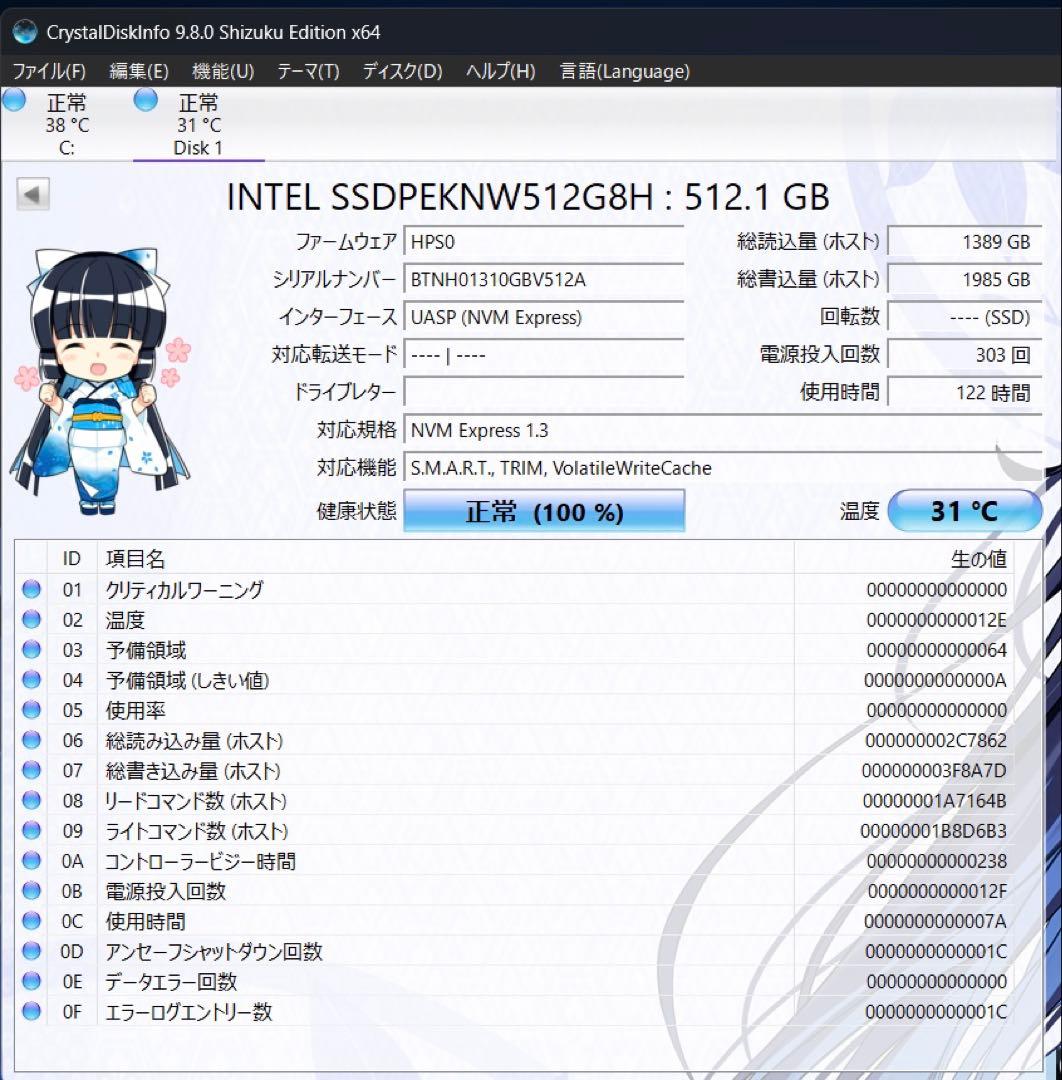Viewport: 1062px width, 1080px height.
Task: Click status orb for attribute 07 総書き込み量
Action: tap(31, 769)
